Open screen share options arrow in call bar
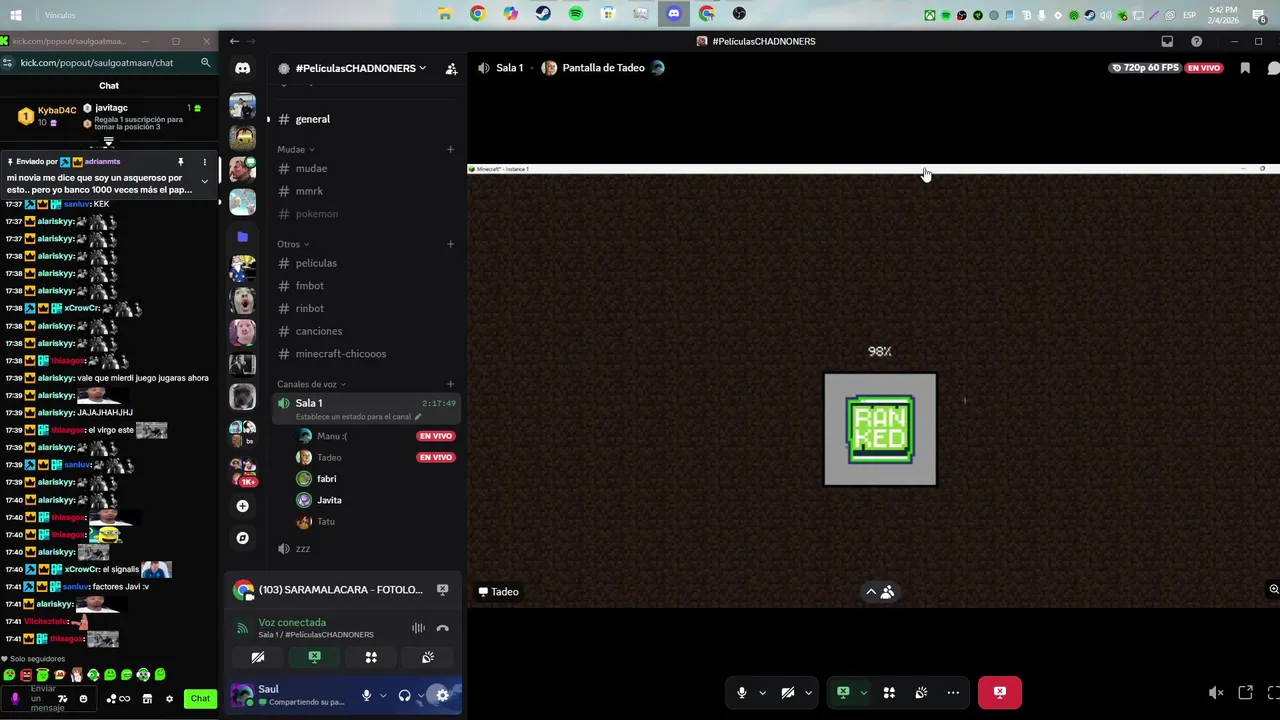 (x=863, y=692)
